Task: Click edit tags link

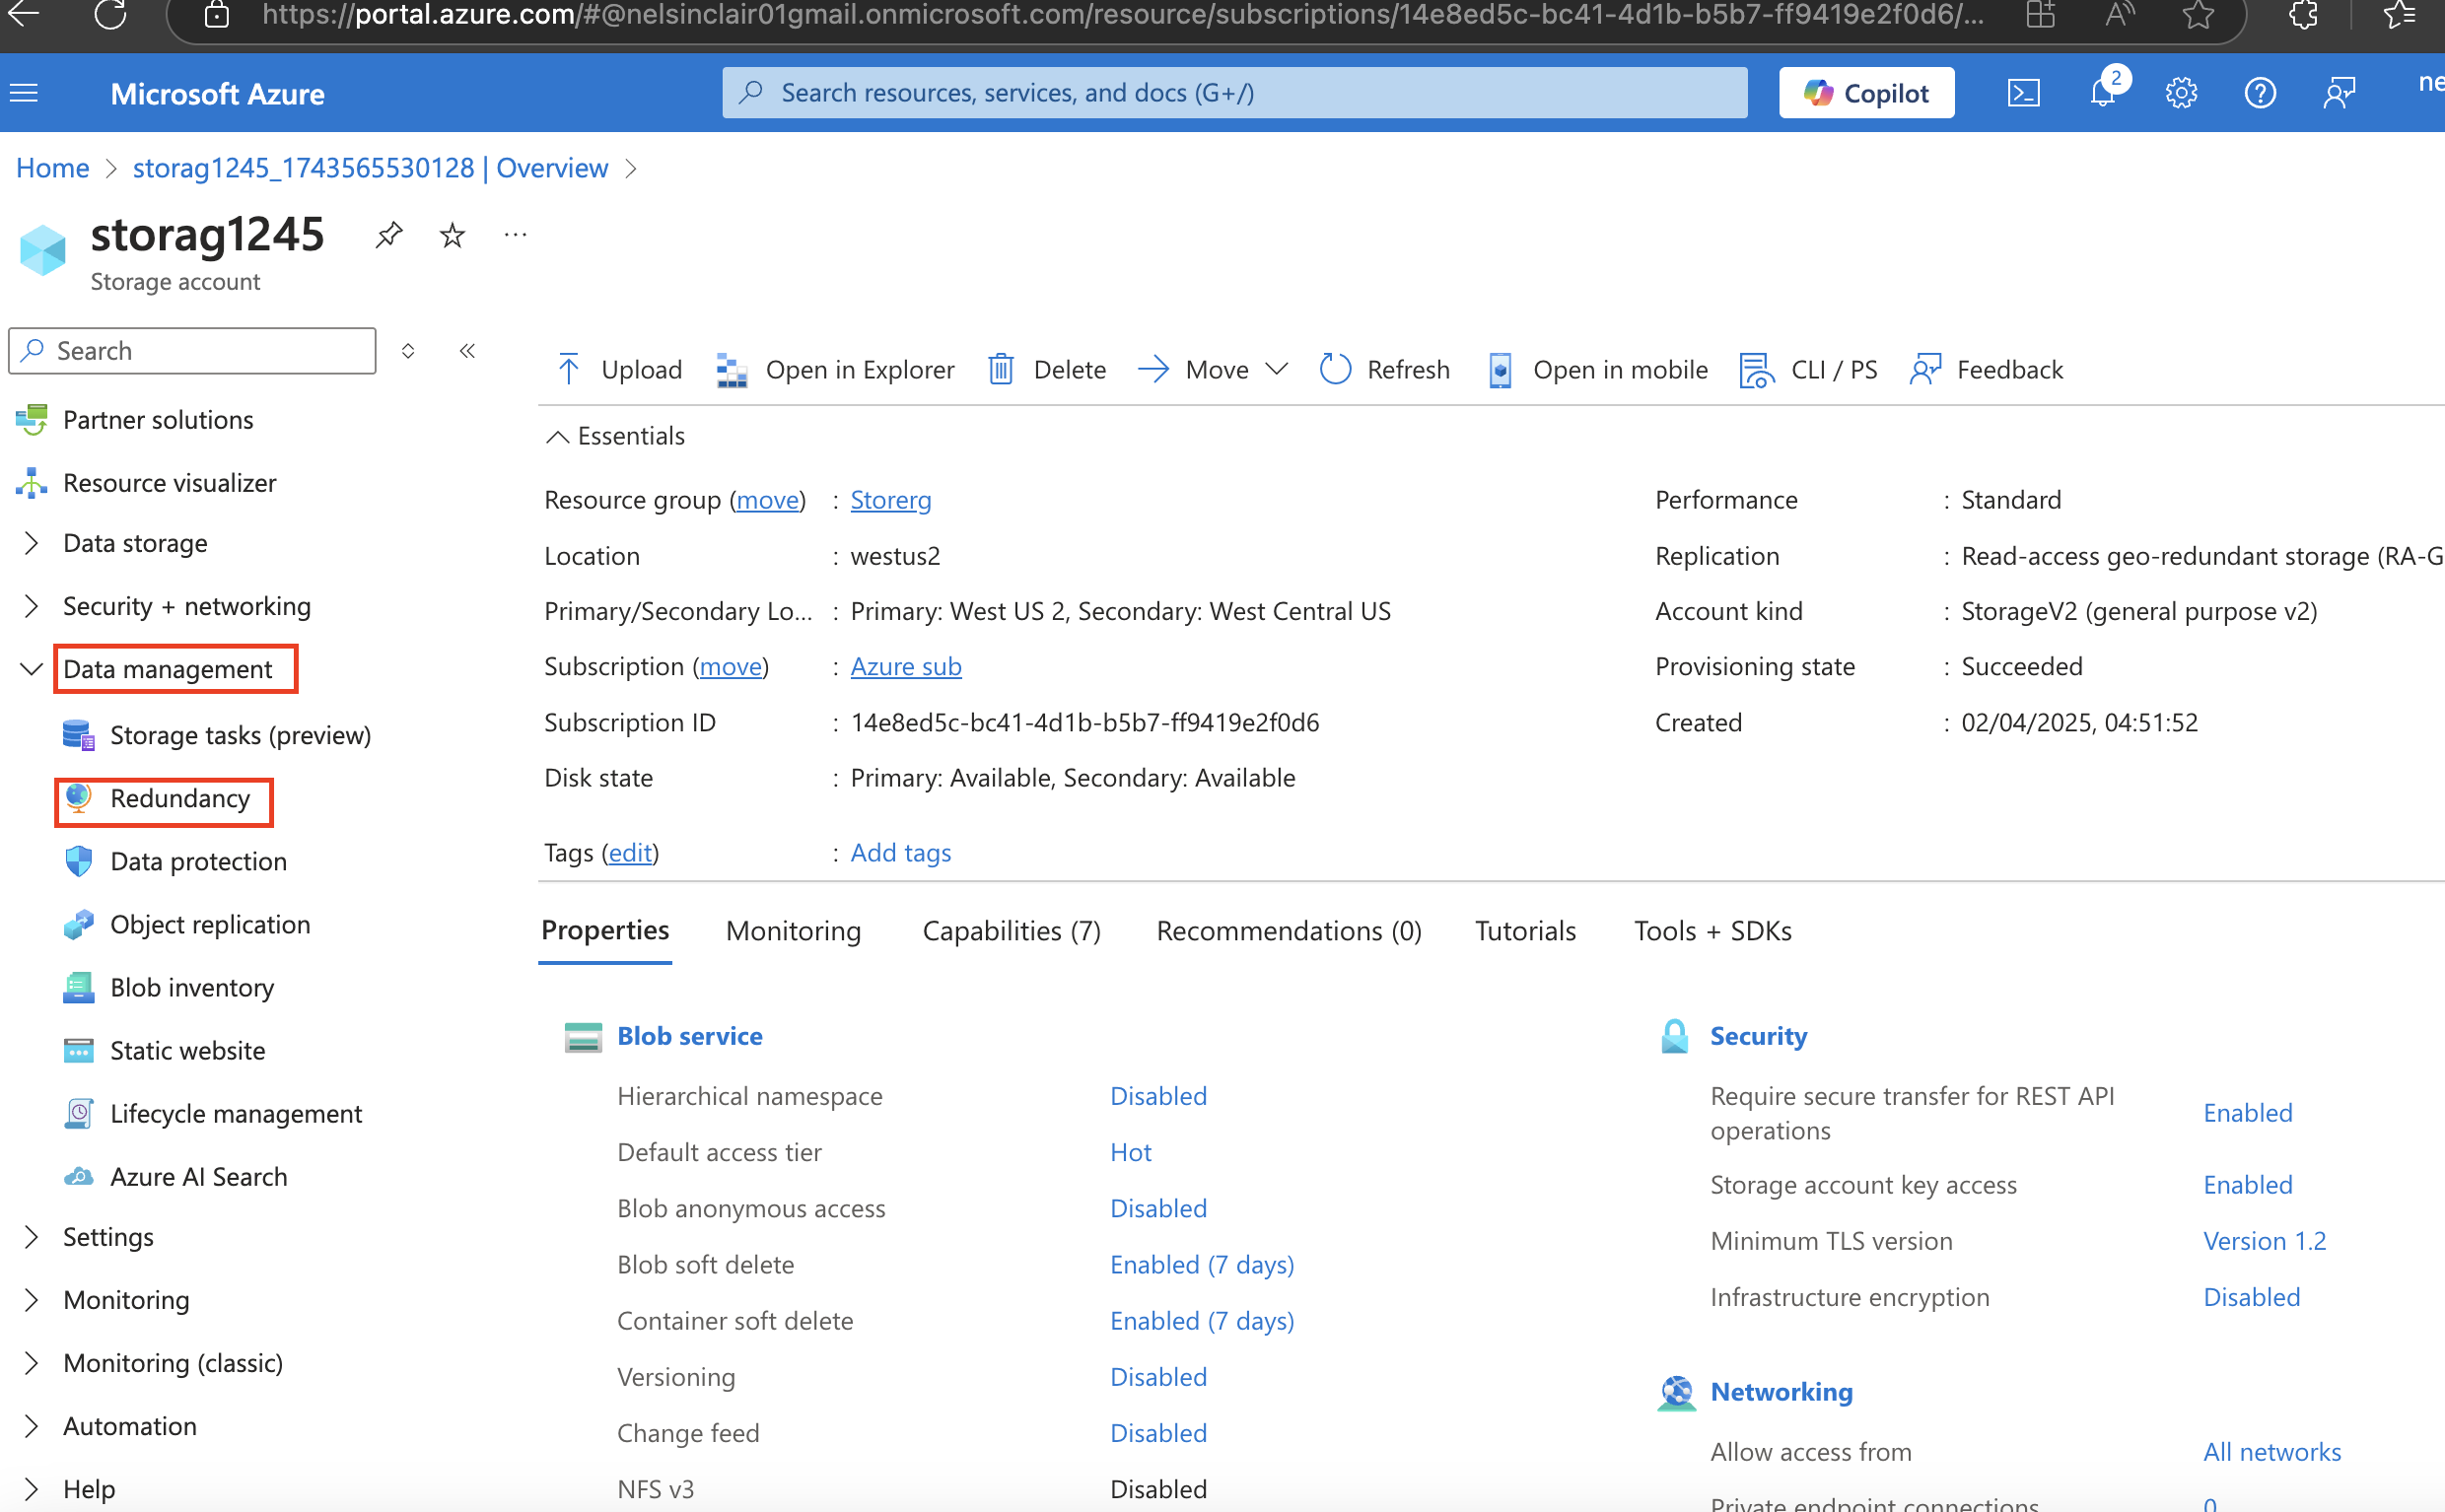Action: (x=630, y=852)
